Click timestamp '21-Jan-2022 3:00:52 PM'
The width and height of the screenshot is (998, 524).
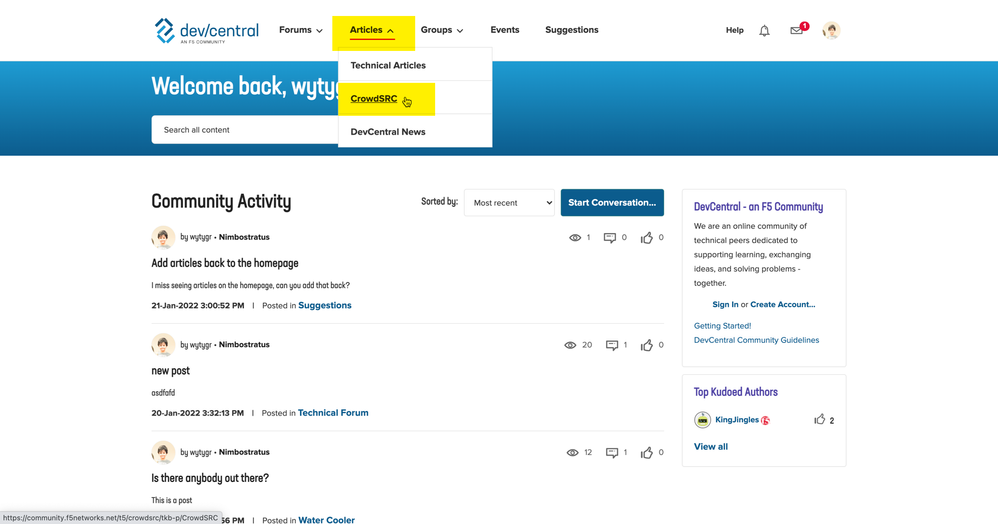[198, 306]
